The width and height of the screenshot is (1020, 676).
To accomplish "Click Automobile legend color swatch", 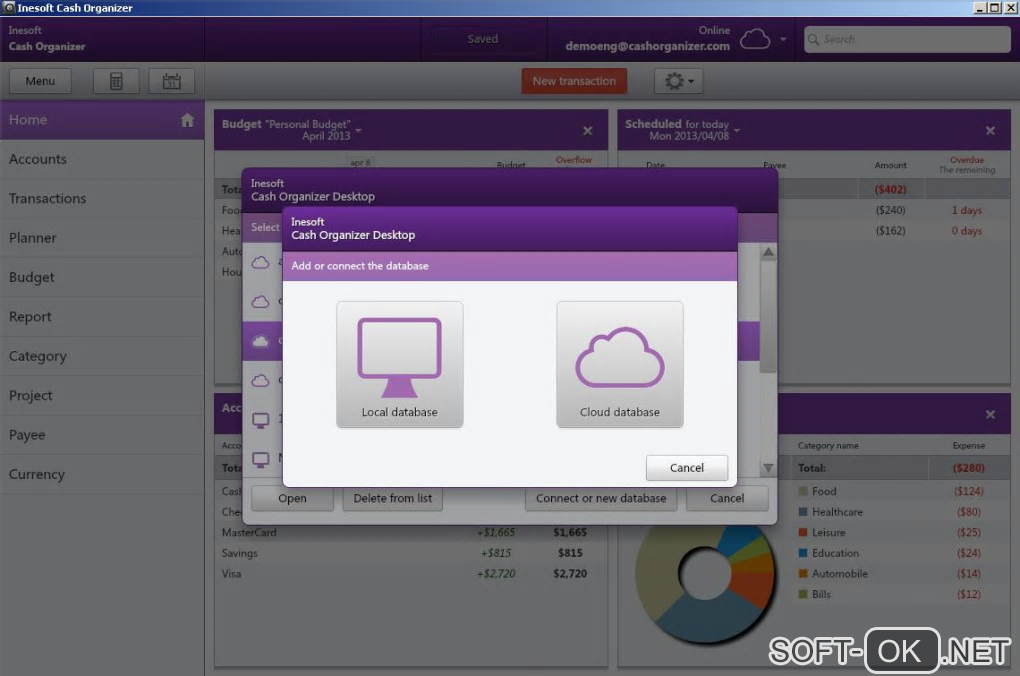I will click(803, 574).
